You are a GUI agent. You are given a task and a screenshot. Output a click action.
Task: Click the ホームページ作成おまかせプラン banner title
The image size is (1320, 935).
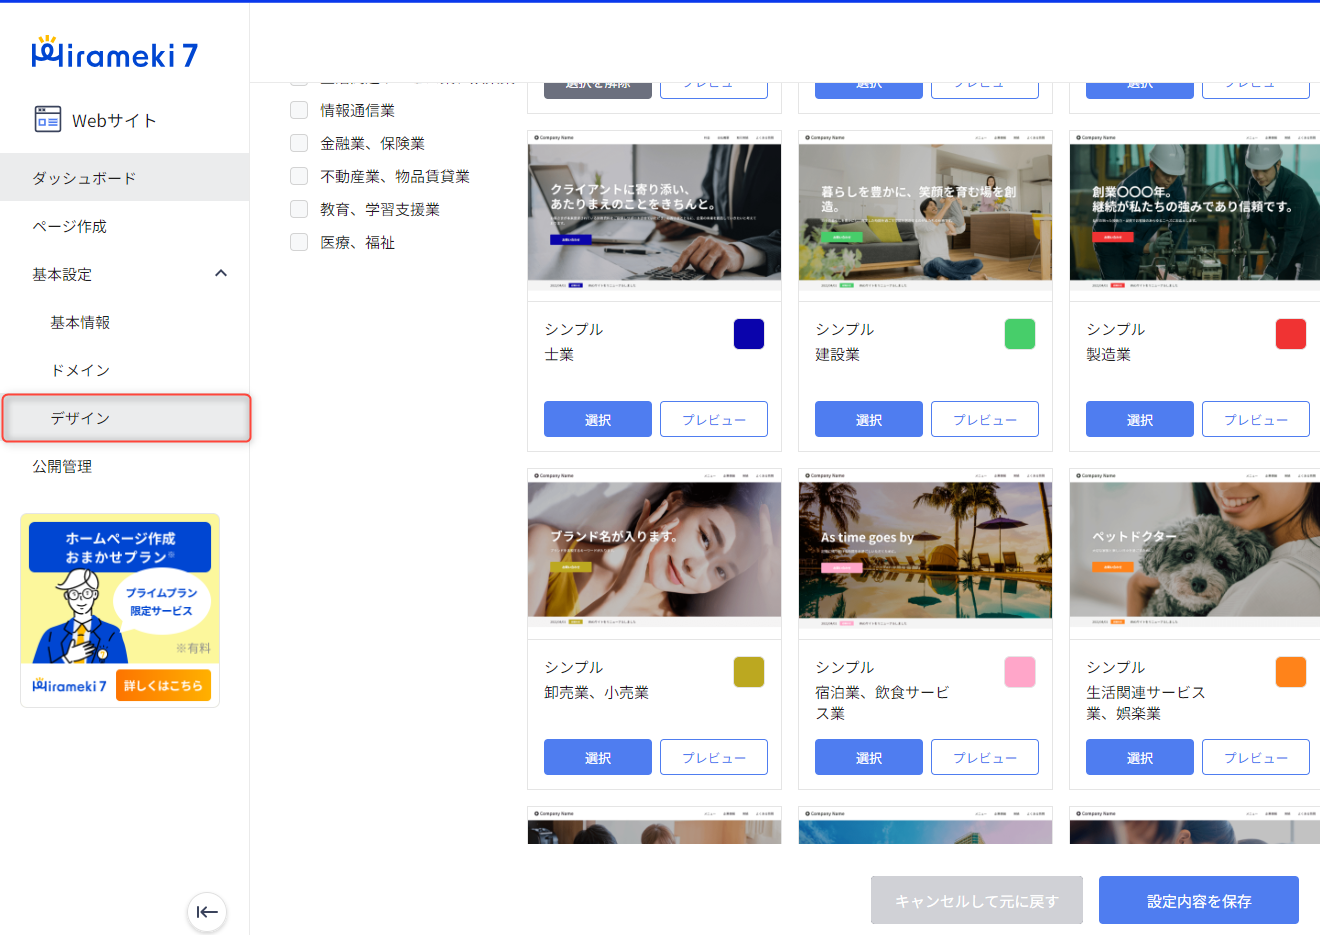tap(120, 547)
